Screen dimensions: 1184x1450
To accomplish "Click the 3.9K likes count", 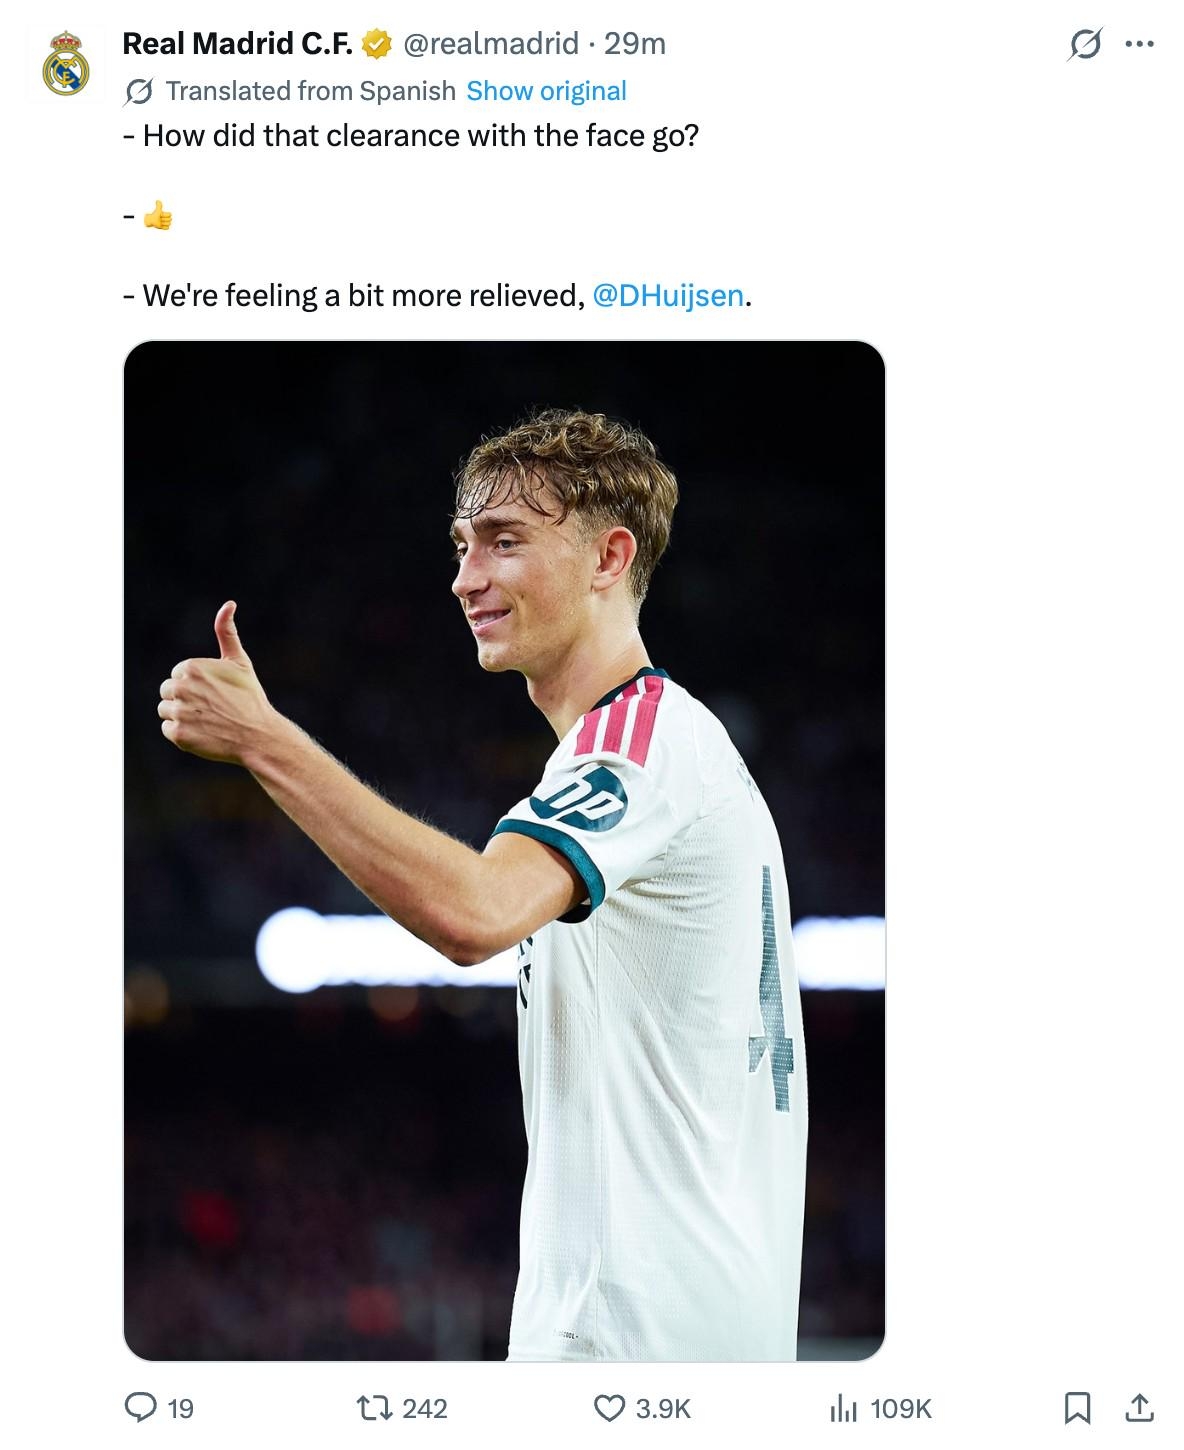I will pyautogui.click(x=663, y=1409).
